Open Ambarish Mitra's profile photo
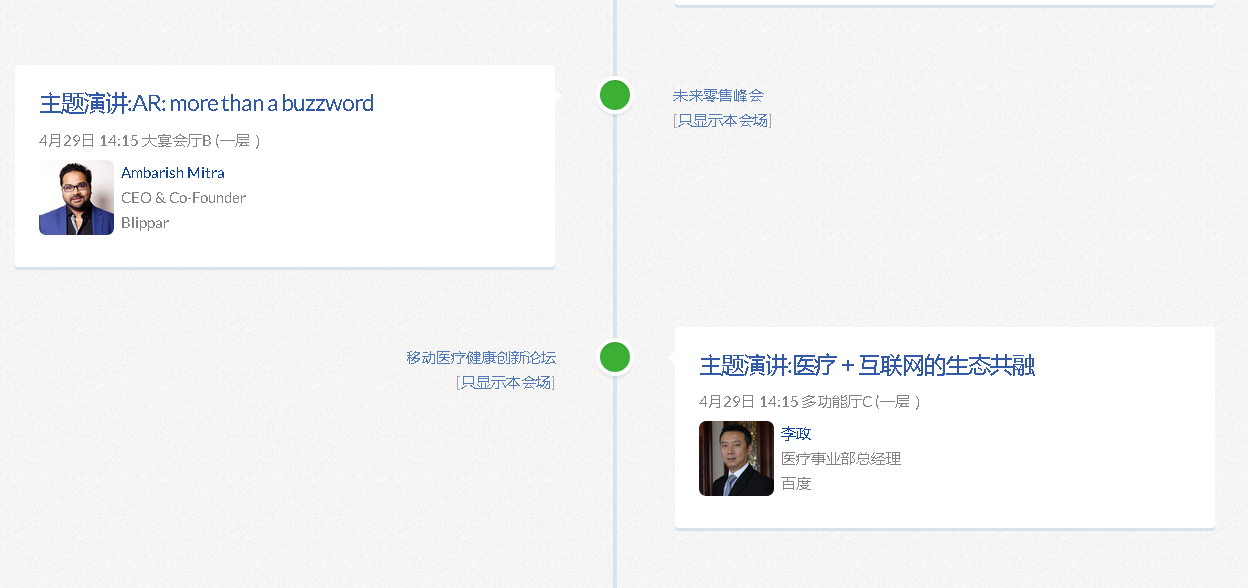1248x588 pixels. (x=76, y=198)
